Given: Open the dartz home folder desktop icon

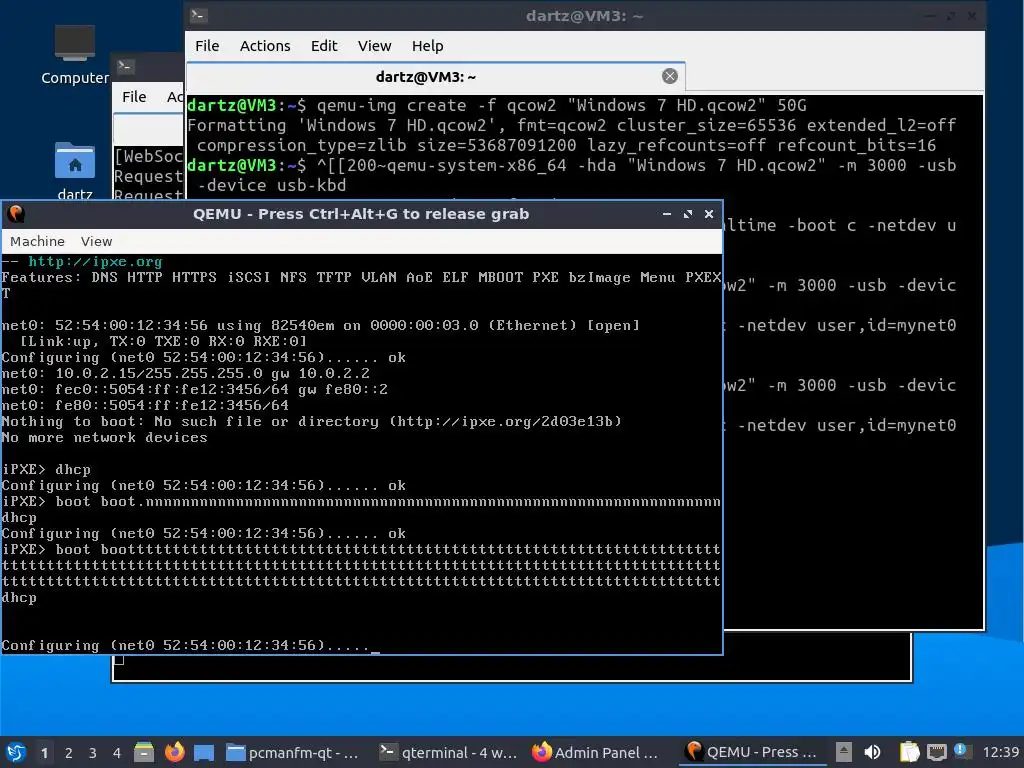Looking at the screenshot, I should [74, 171].
